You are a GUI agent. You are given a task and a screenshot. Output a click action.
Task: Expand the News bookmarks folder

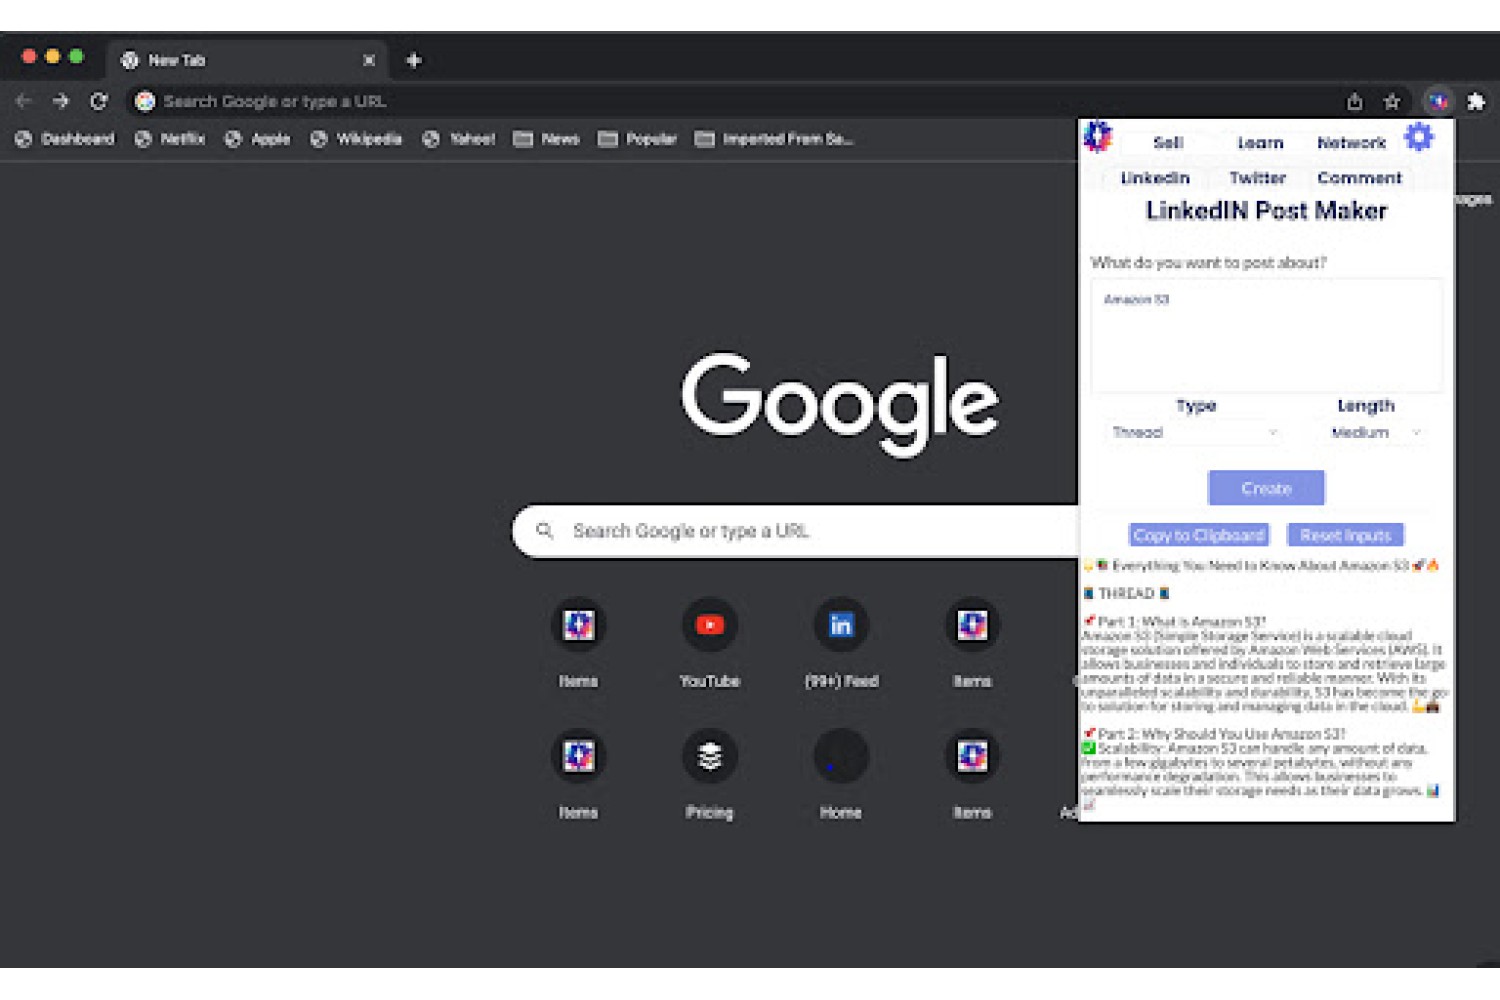[547, 139]
